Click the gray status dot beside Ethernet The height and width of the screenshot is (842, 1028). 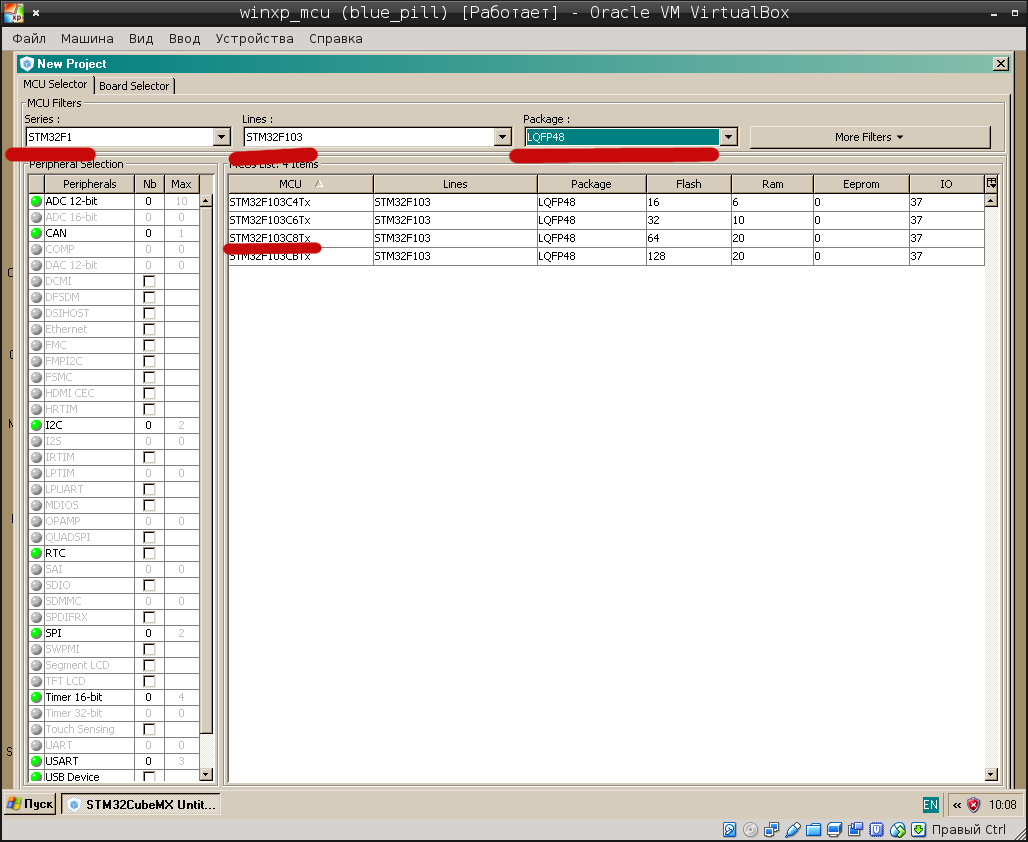[x=37, y=329]
